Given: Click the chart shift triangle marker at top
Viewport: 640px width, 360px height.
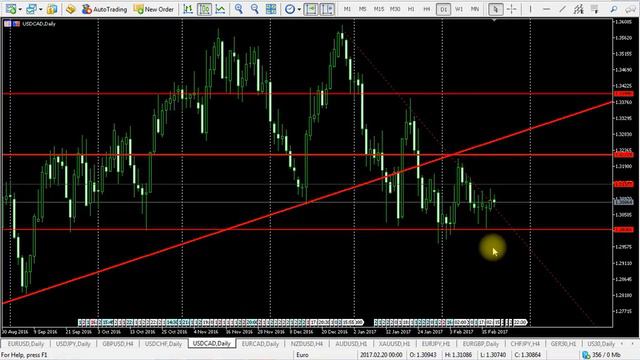Looking at the screenshot, I should coord(494,20).
